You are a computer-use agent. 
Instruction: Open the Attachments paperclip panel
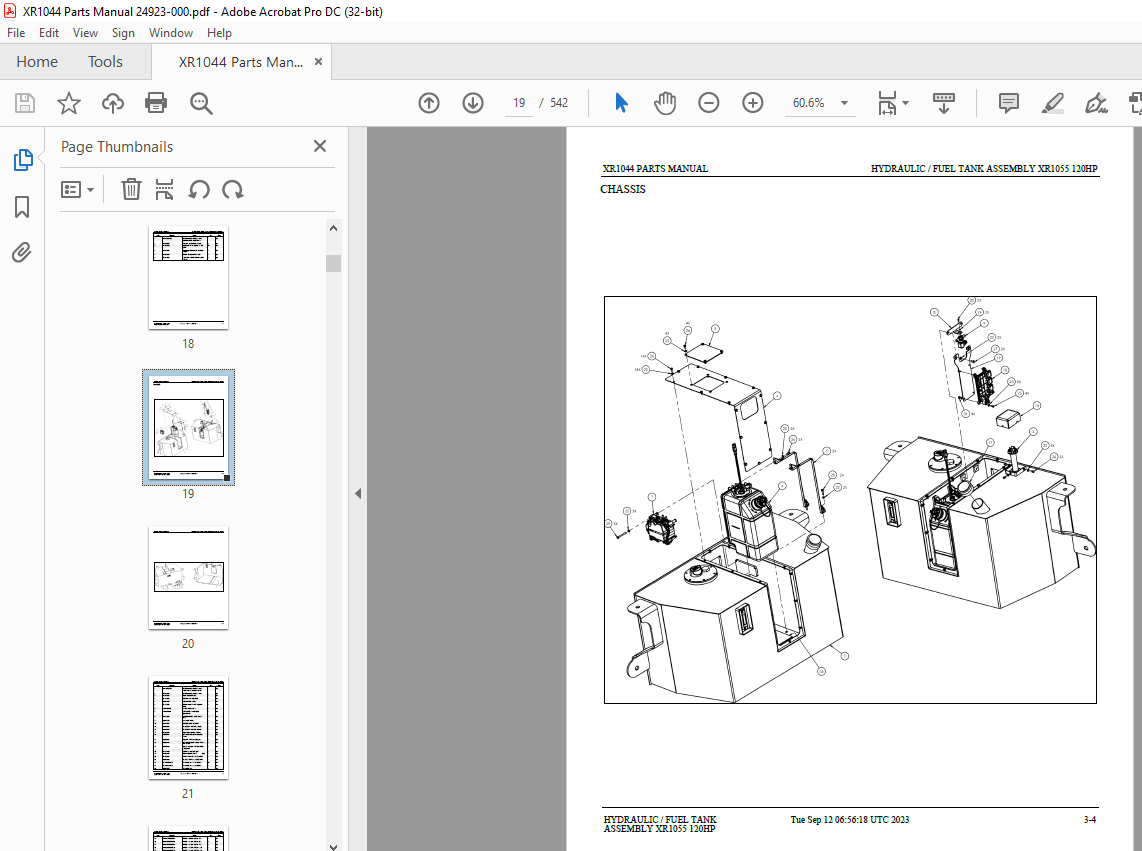[22, 253]
